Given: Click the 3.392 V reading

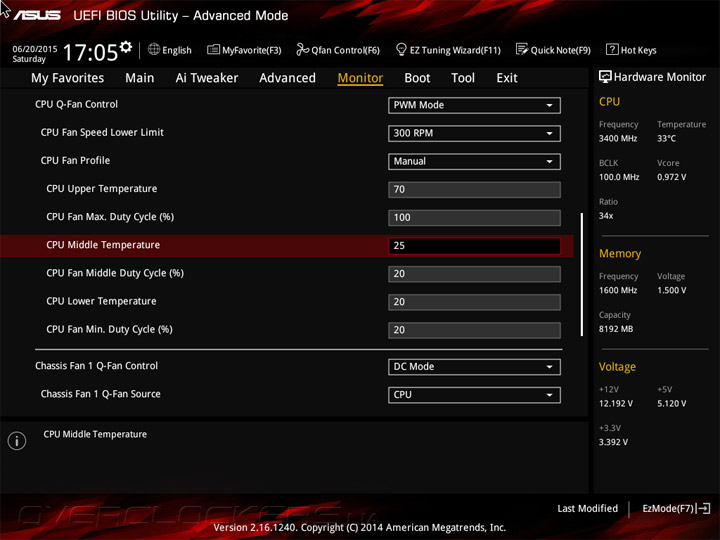Looking at the screenshot, I should click(613, 442).
